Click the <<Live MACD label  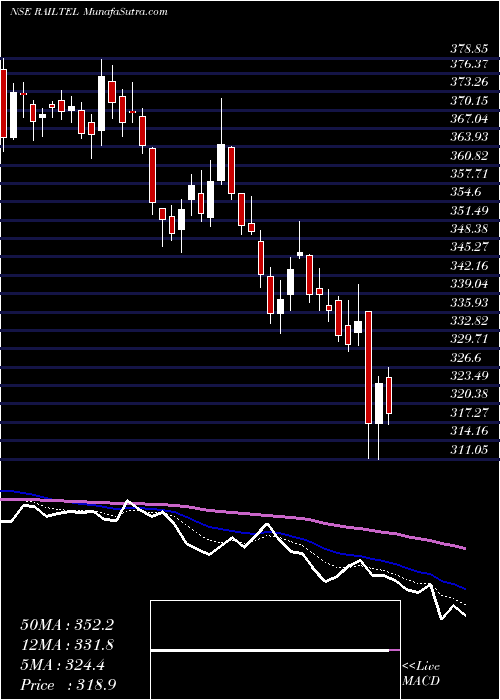[x=421, y=673]
